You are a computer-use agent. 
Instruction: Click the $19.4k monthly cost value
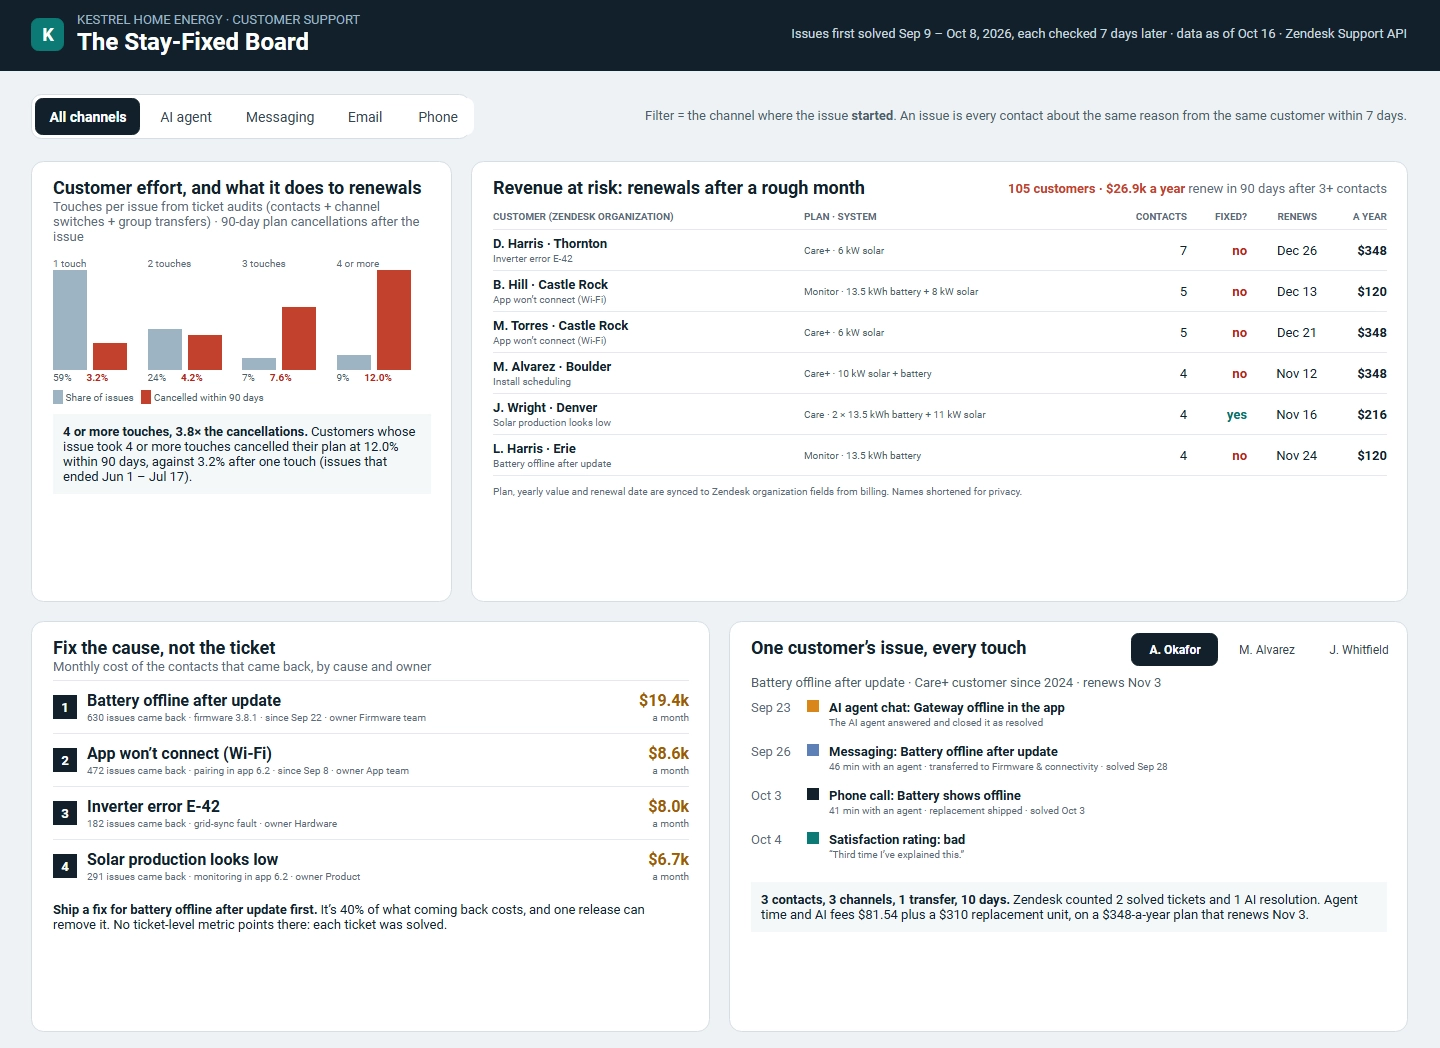click(664, 700)
